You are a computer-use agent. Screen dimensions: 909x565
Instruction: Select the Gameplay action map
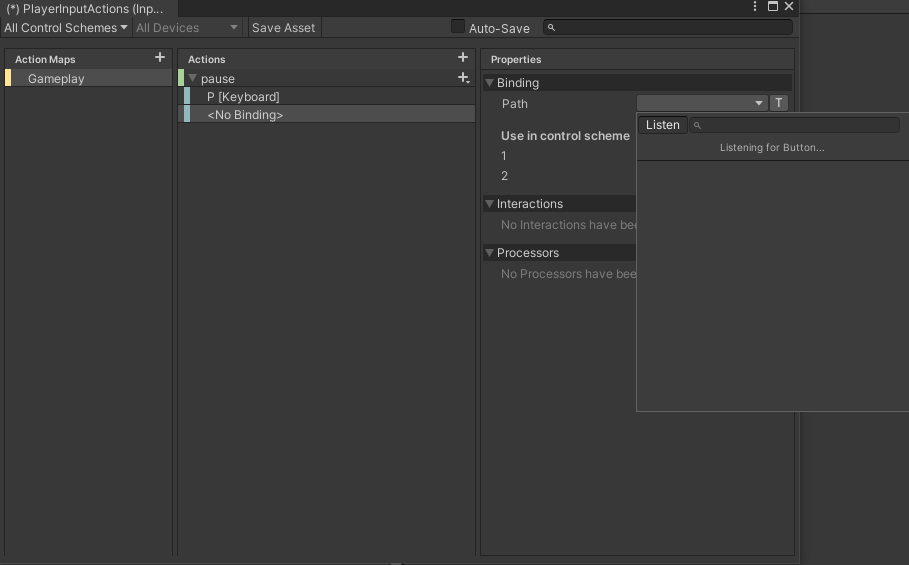pyautogui.click(x=56, y=79)
